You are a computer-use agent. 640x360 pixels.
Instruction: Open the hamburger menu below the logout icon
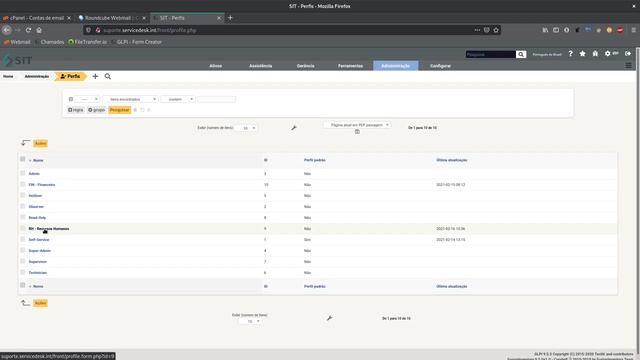pos(629,65)
